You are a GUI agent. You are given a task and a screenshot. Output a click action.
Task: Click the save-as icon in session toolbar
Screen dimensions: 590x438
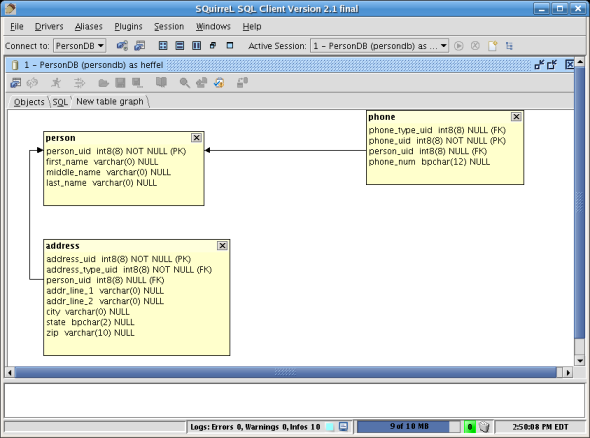coord(137,83)
